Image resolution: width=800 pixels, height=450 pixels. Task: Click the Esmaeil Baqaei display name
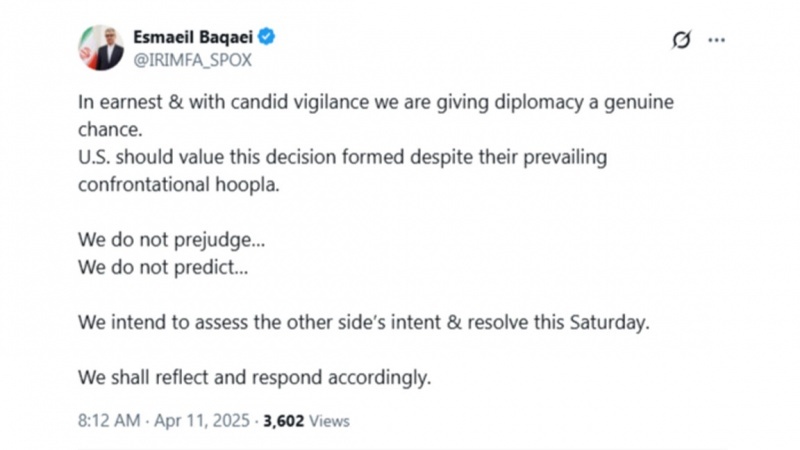pos(193,37)
